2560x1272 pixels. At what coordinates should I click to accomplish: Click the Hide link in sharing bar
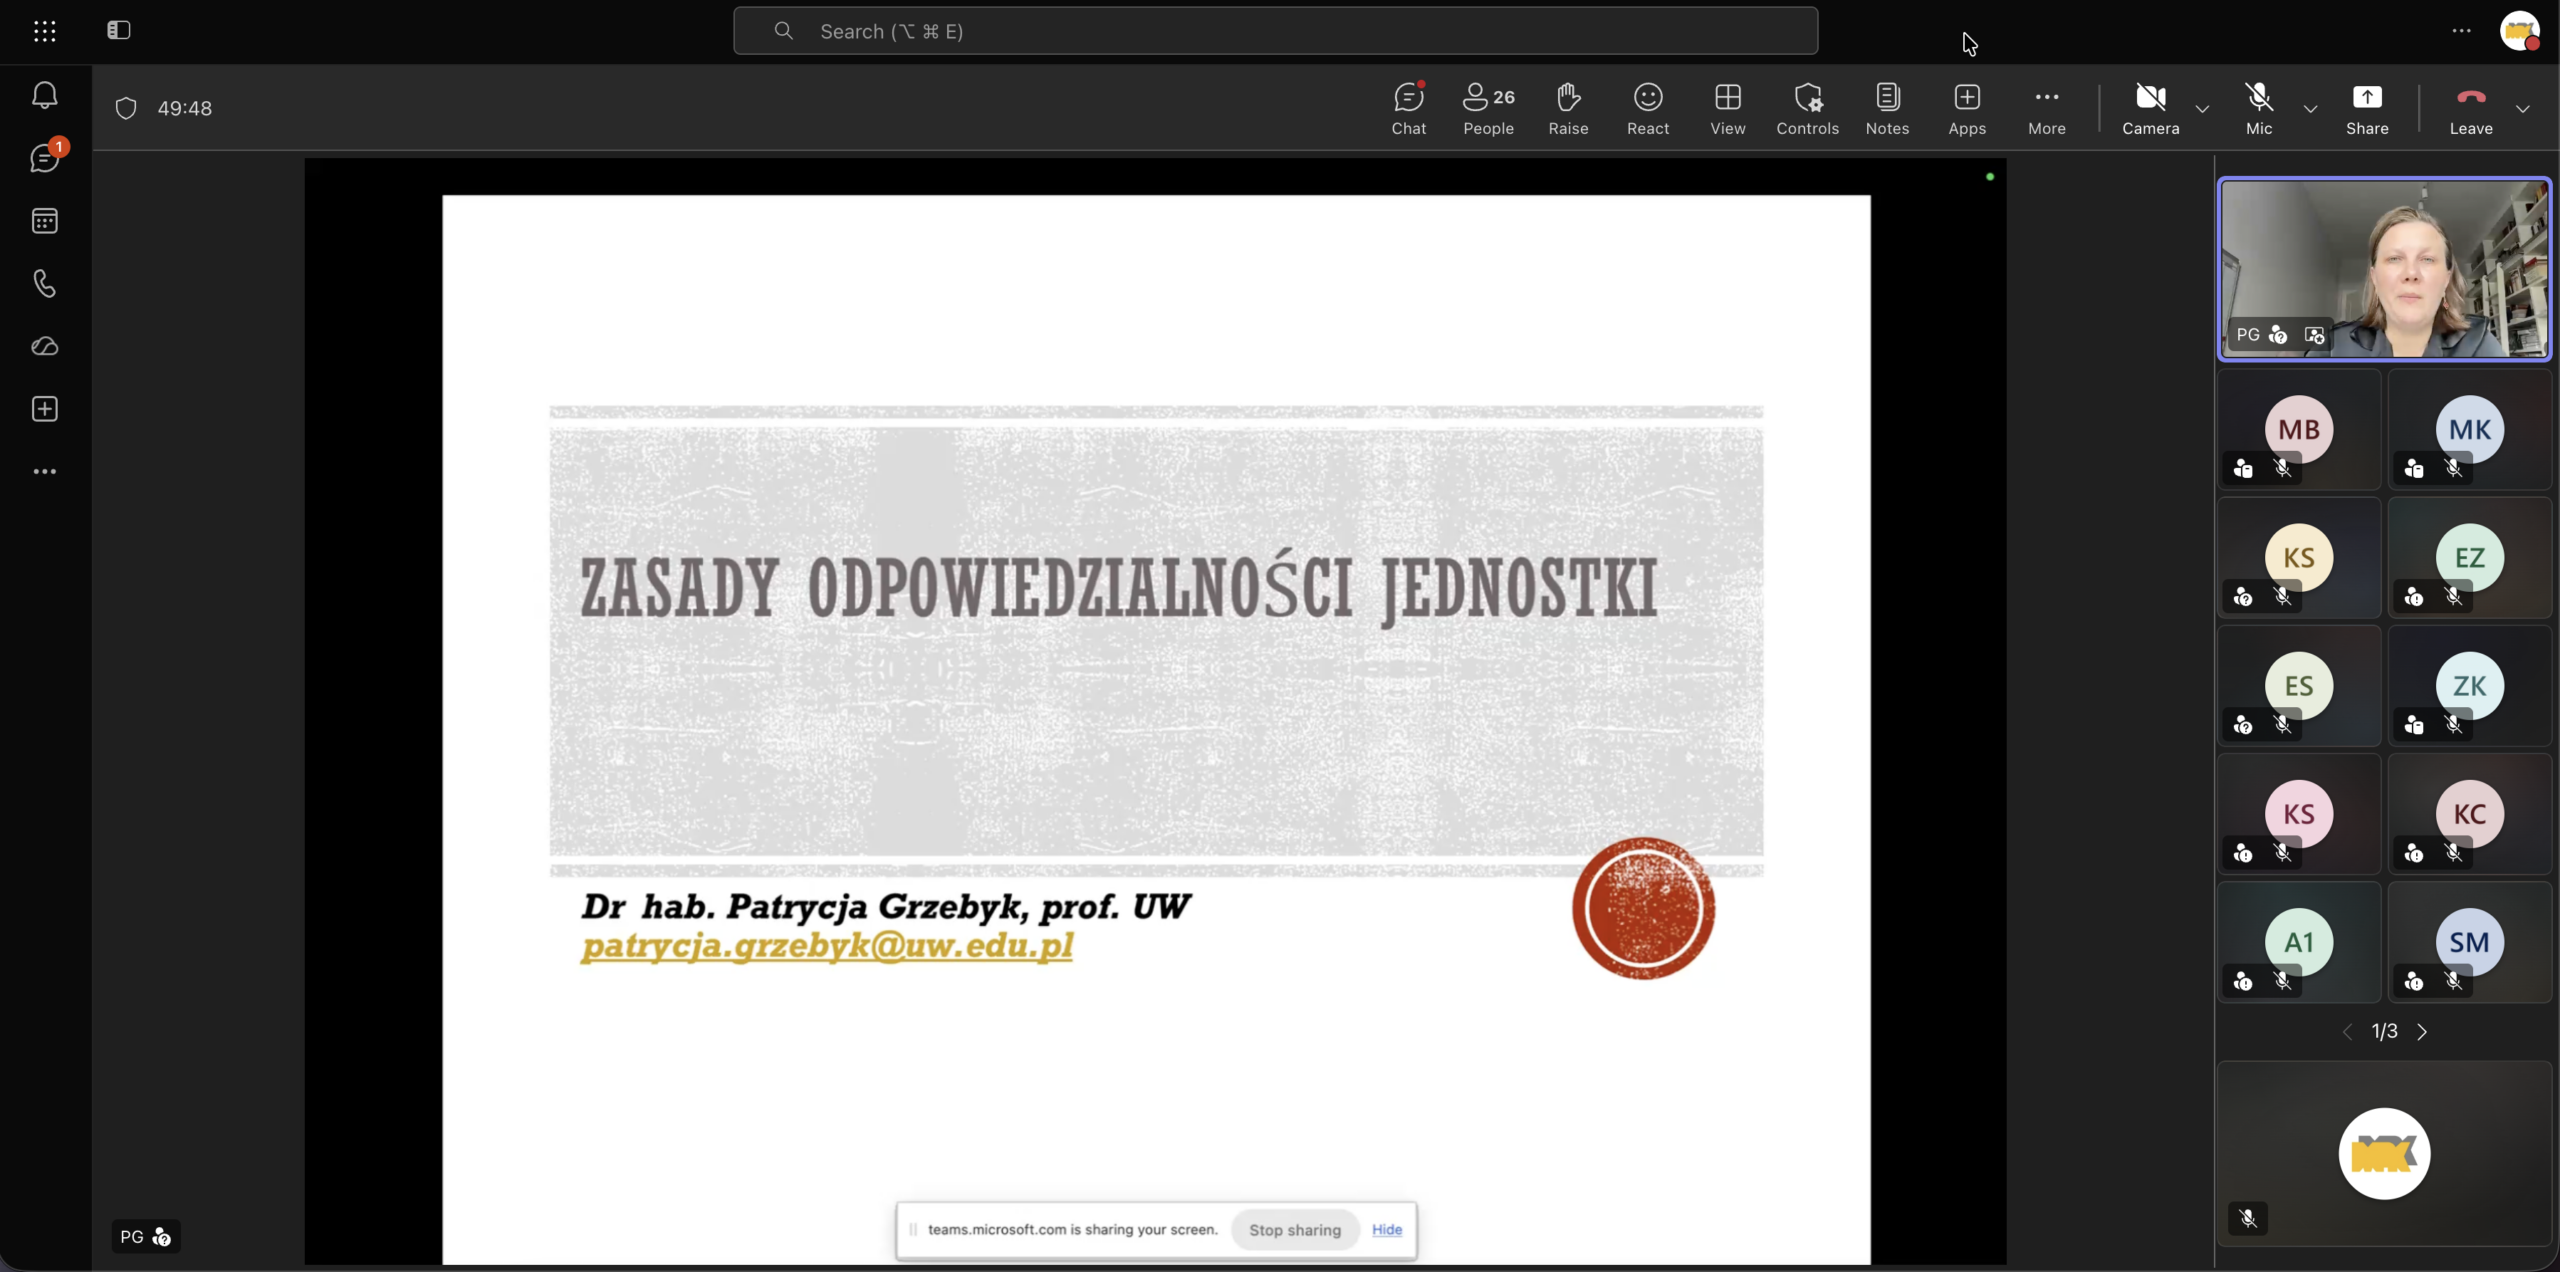[x=1386, y=1230]
